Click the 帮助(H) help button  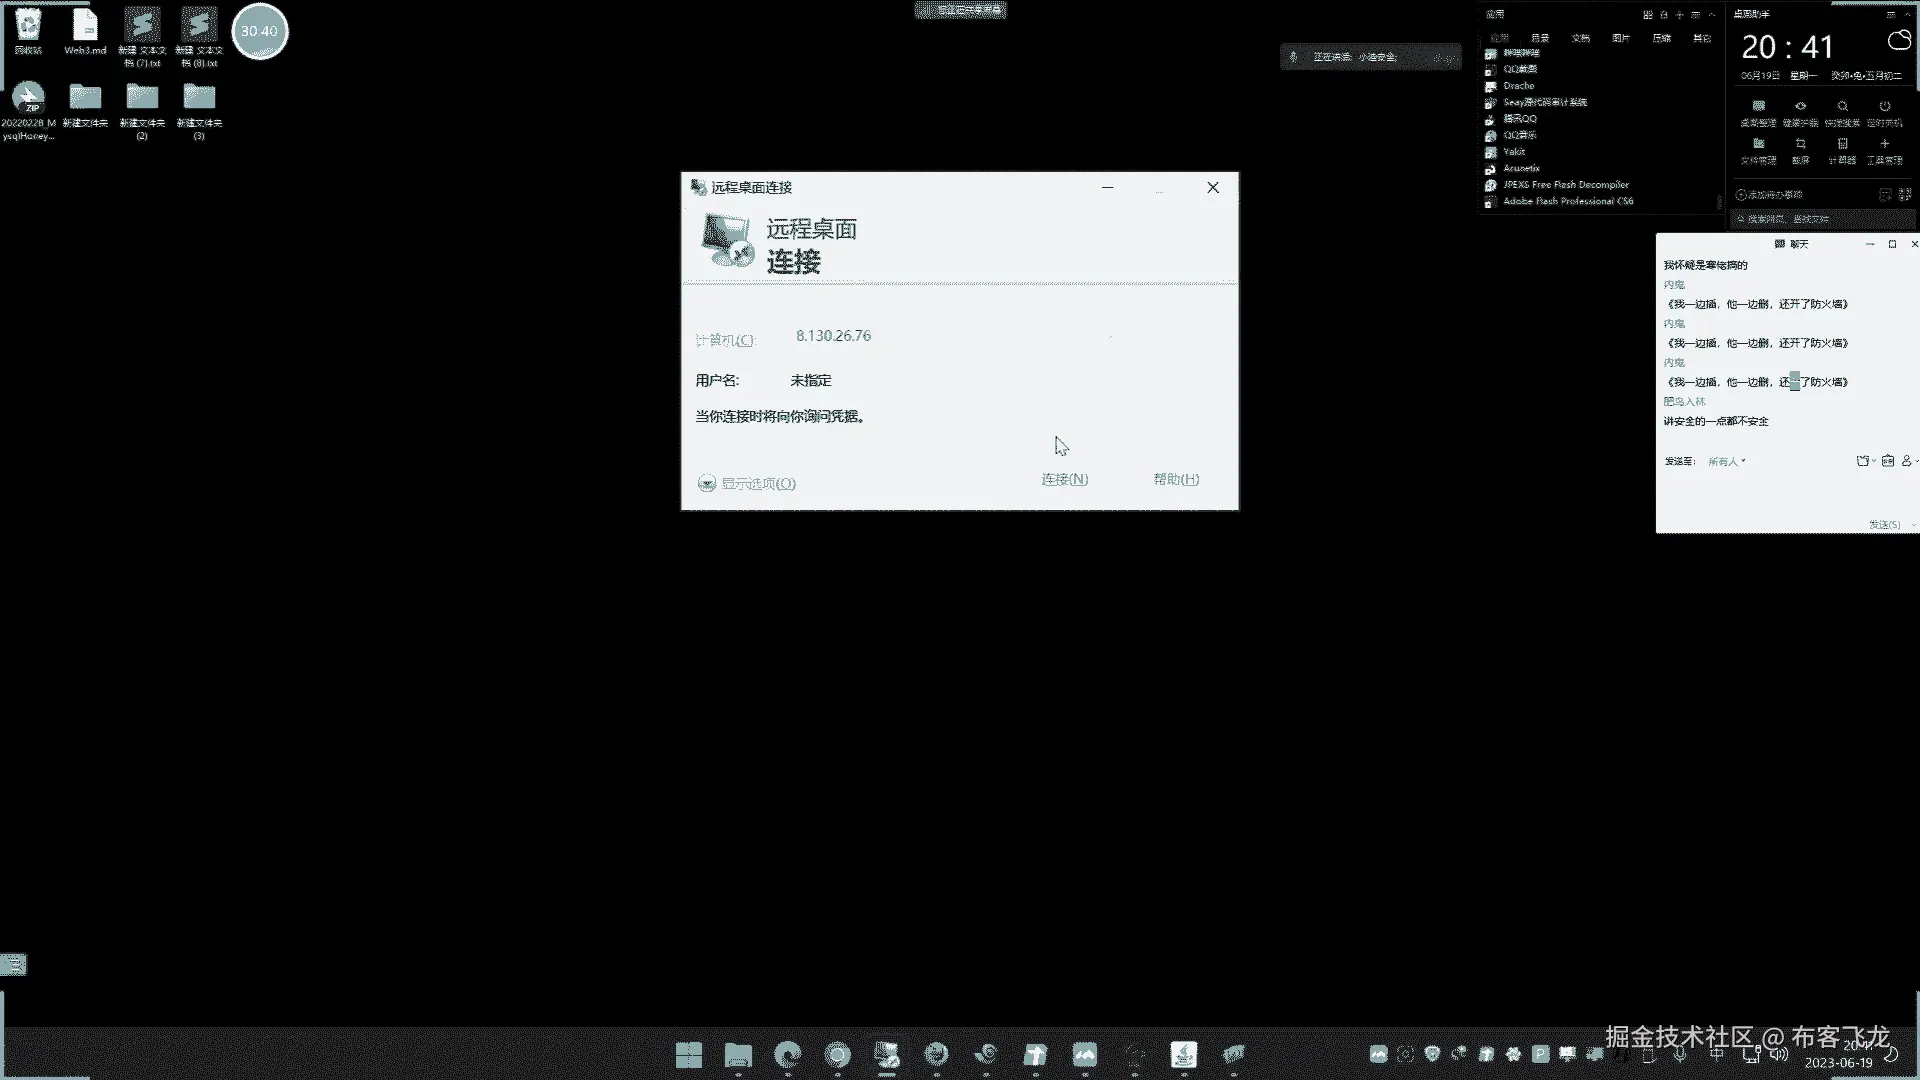[1176, 480]
